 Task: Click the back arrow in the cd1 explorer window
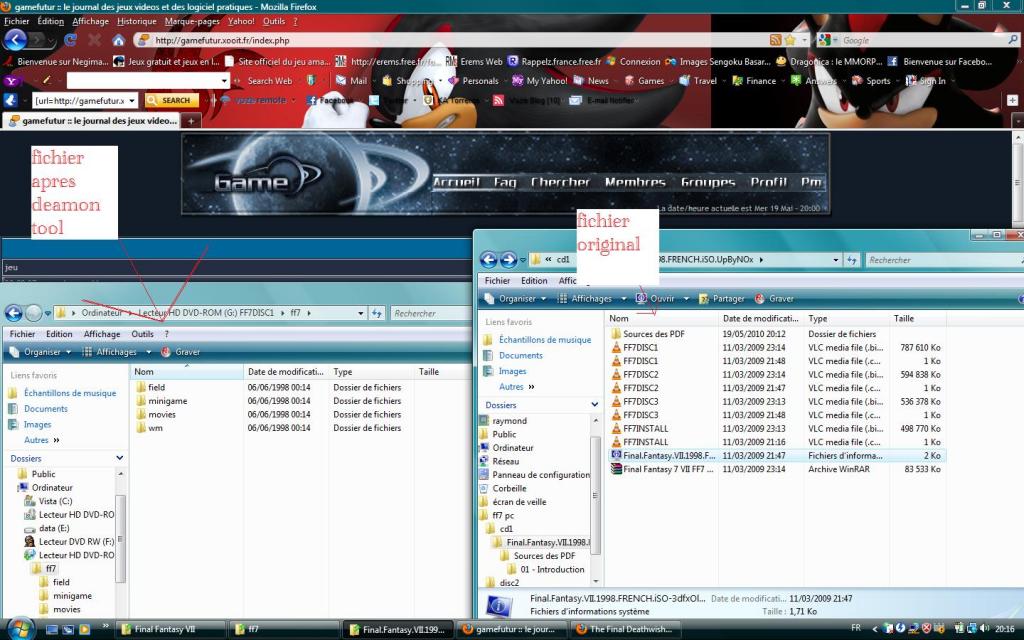(x=488, y=260)
